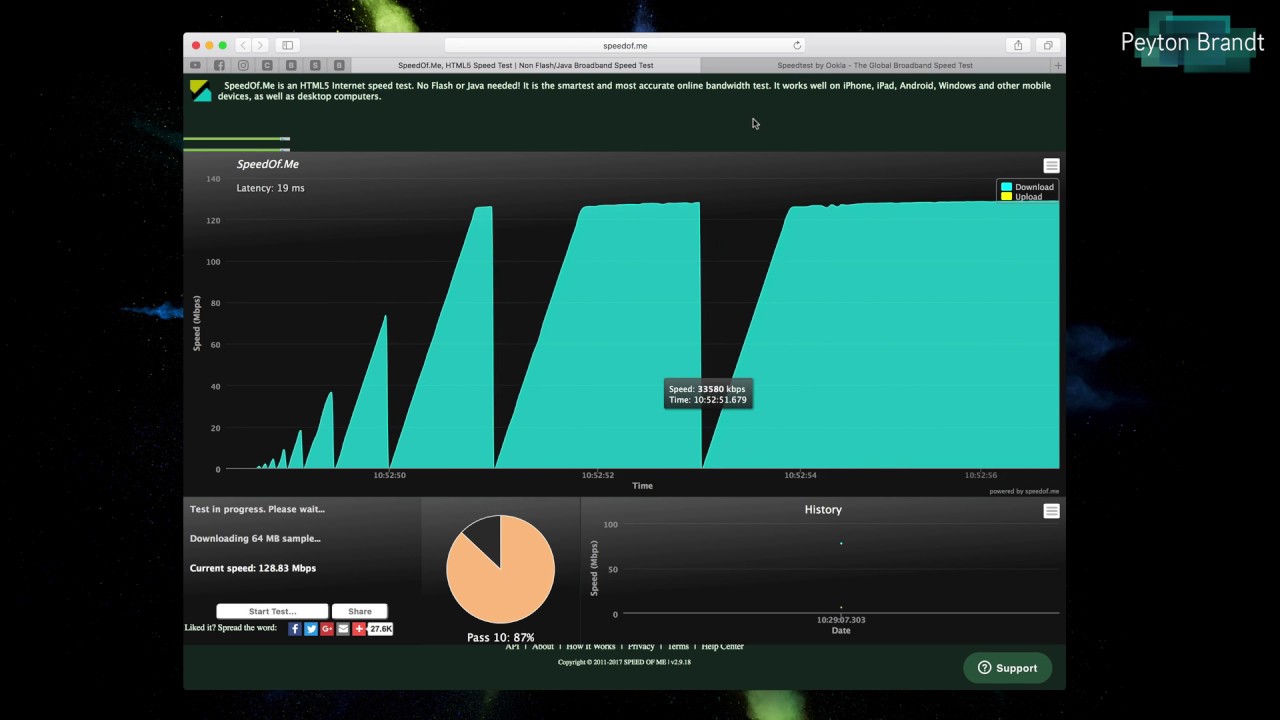Image resolution: width=1280 pixels, height=720 pixels.
Task: Show all tabs overview icon
Action: point(1048,45)
